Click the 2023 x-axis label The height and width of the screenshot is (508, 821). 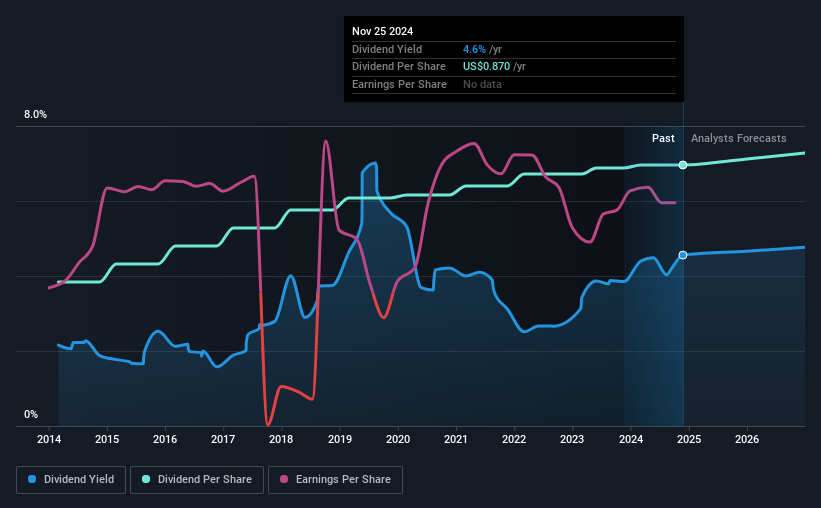tap(572, 439)
